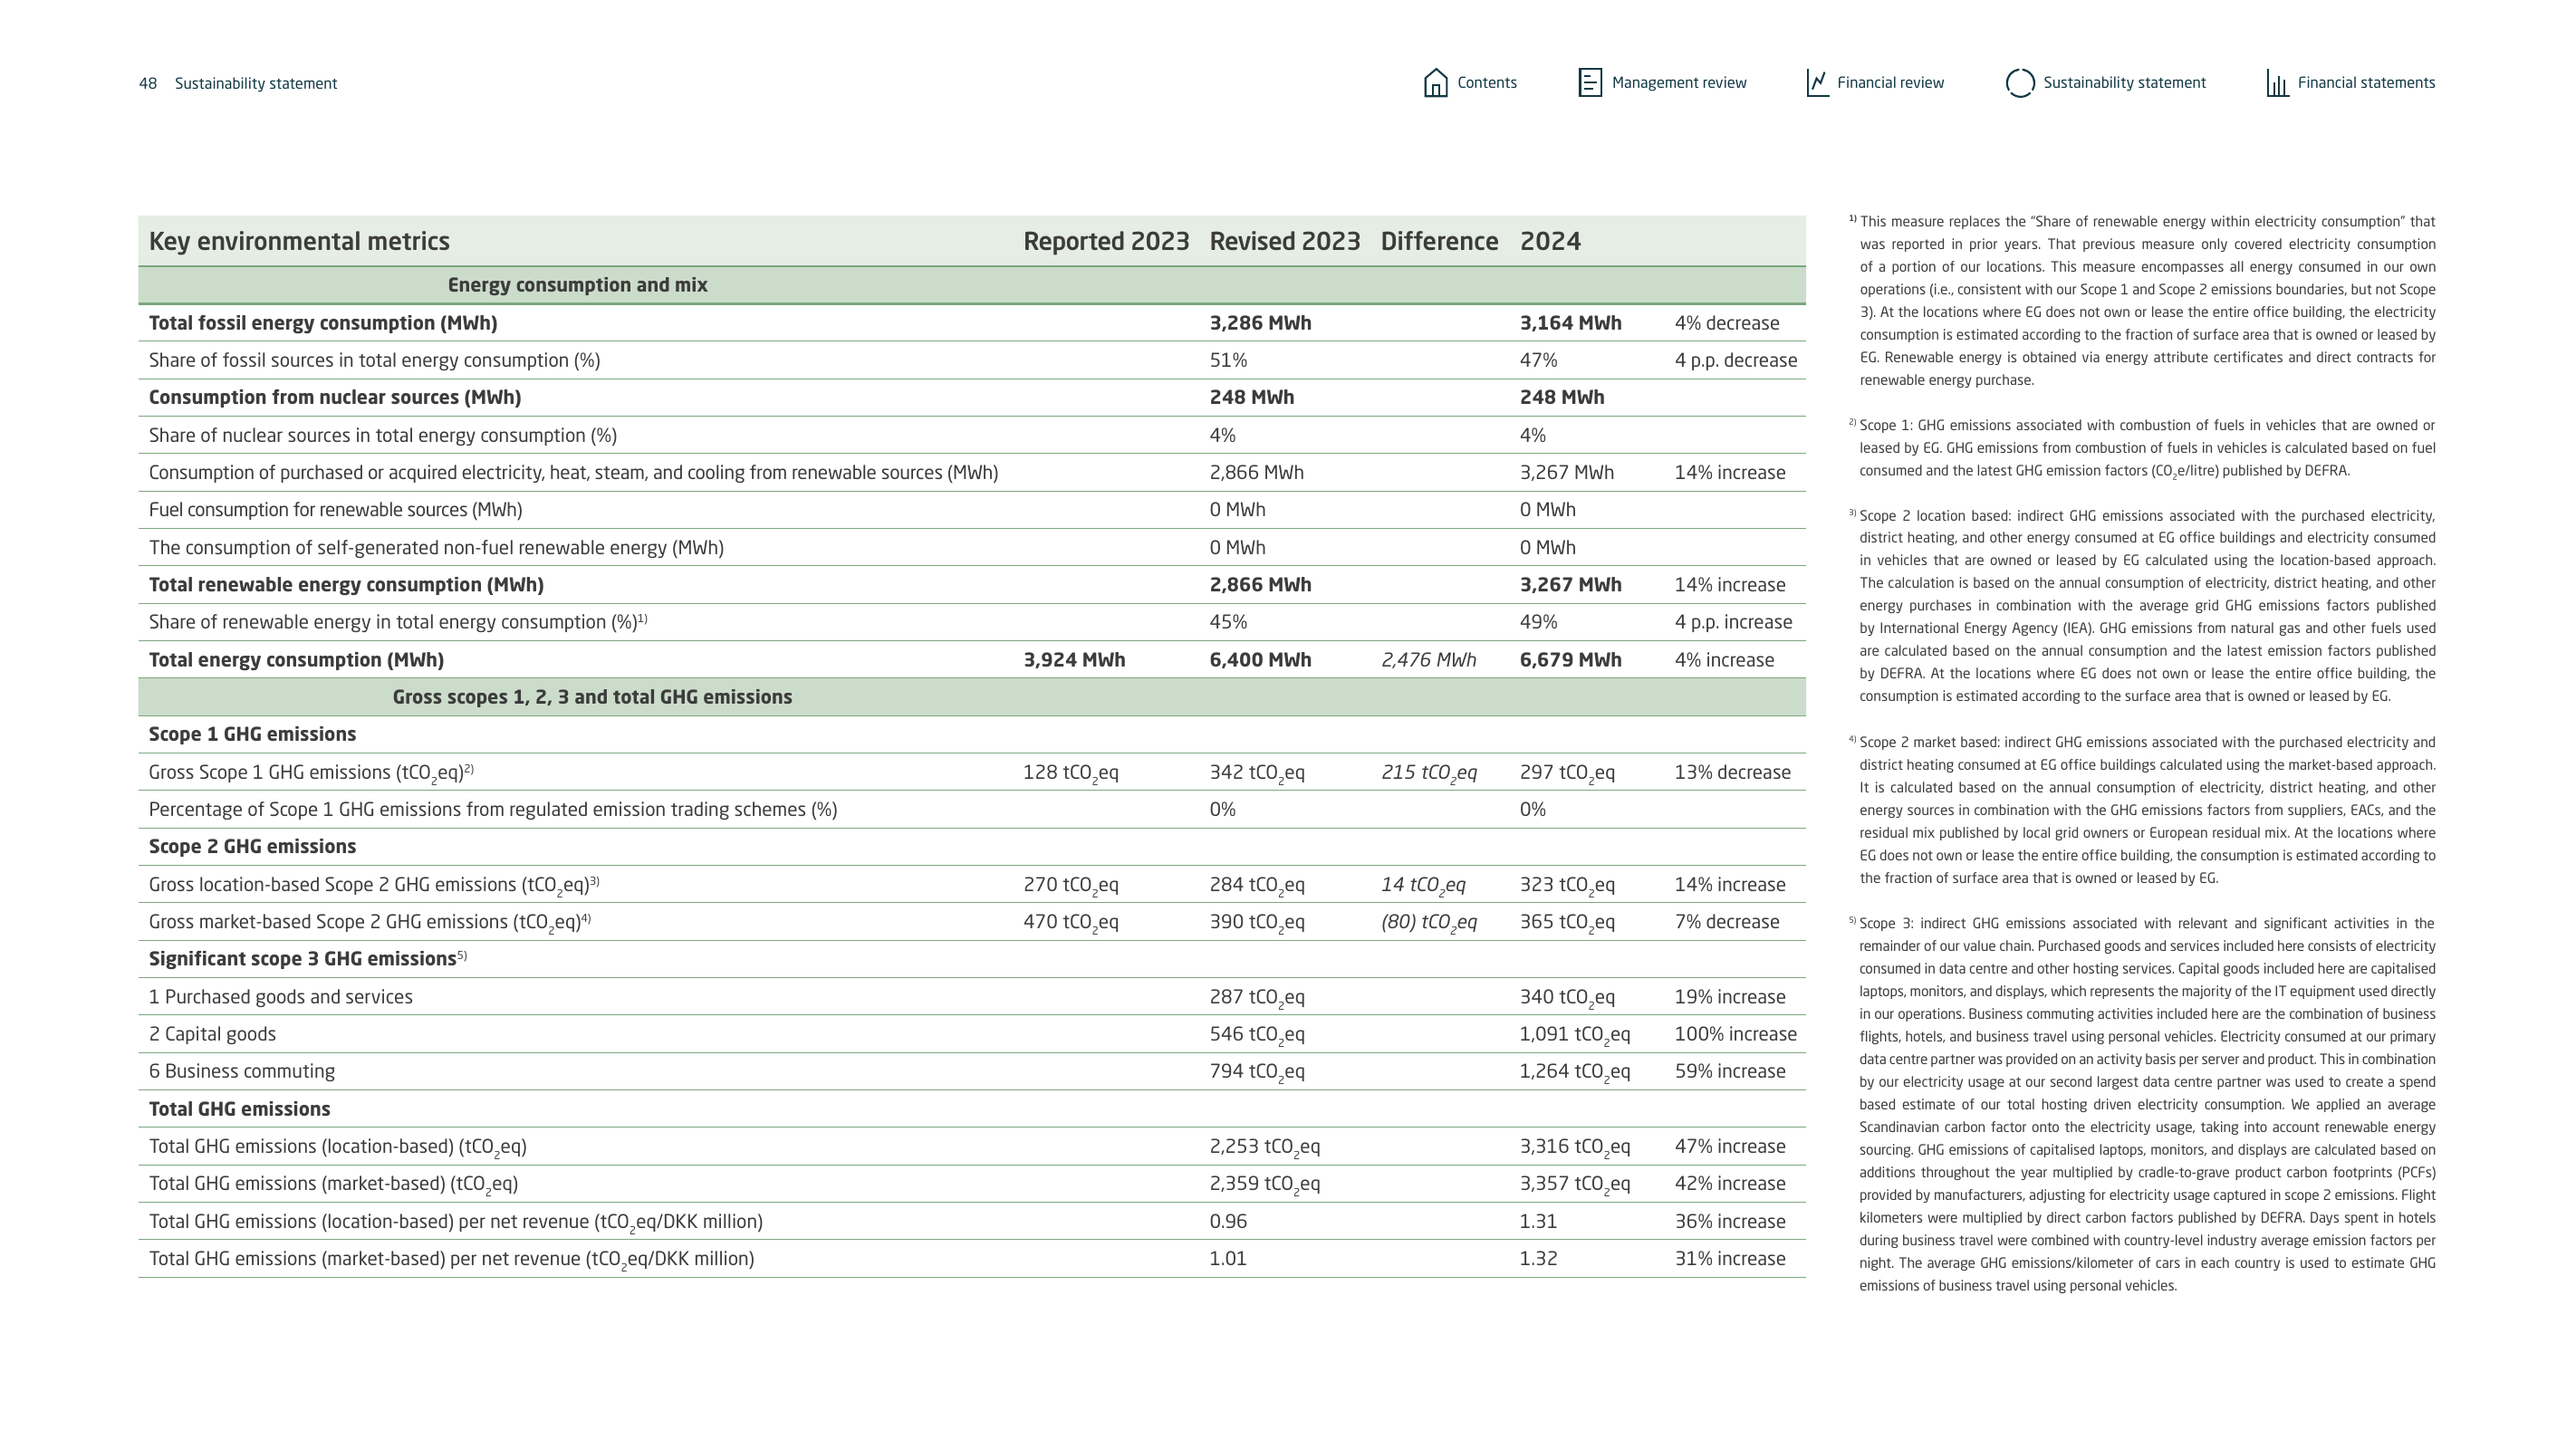Click the '100% increase' Capital goods cell
The height and width of the screenshot is (1449, 2576).
point(1735,1034)
